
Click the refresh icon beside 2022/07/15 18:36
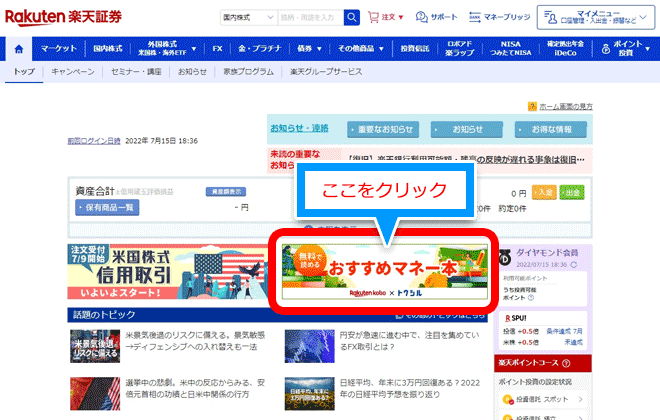(574, 265)
